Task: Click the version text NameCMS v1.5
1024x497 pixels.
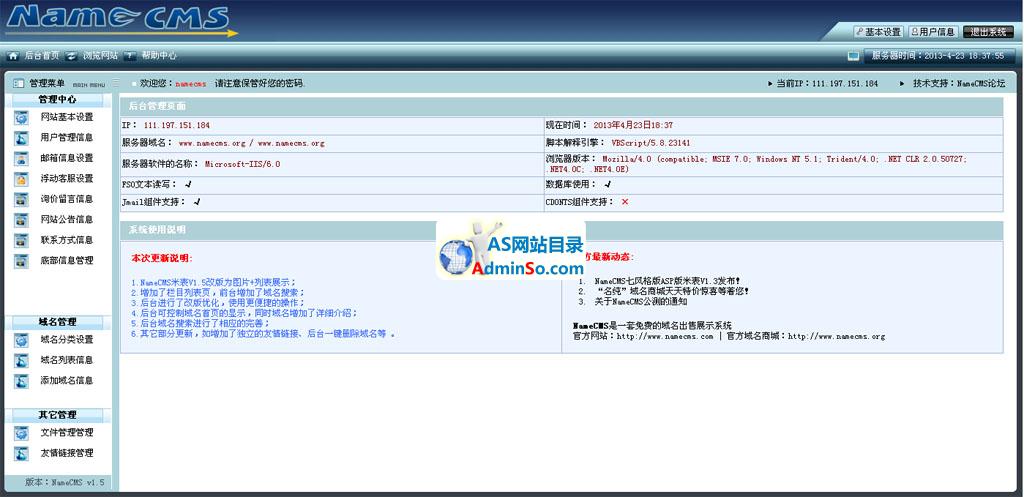Action: (x=78, y=483)
